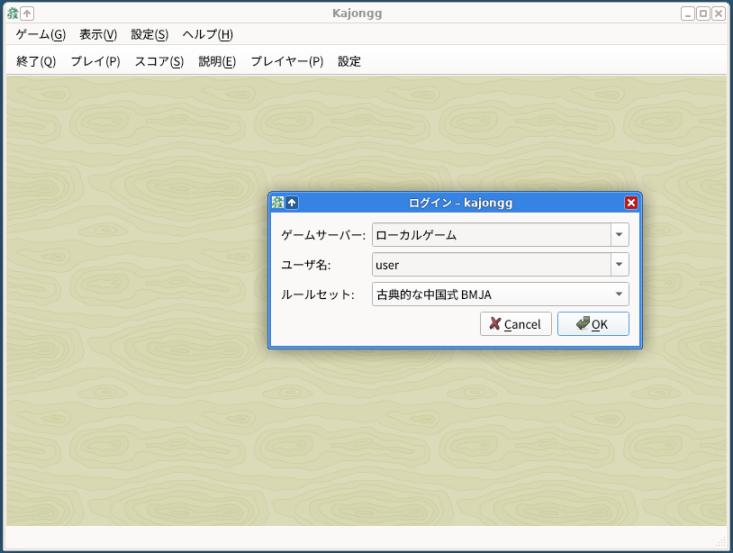
Task: Minimize the Kajongg main window
Action: pos(688,14)
